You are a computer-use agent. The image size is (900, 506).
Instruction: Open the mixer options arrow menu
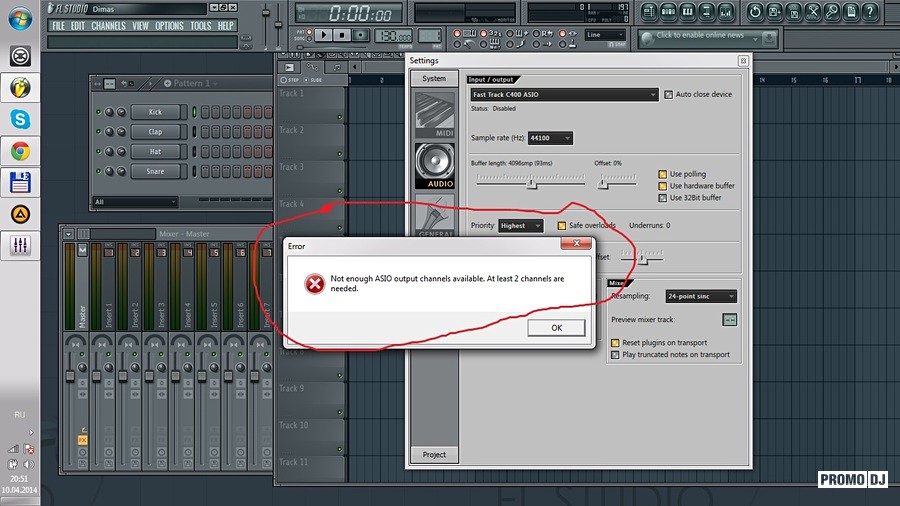[x=68, y=234]
